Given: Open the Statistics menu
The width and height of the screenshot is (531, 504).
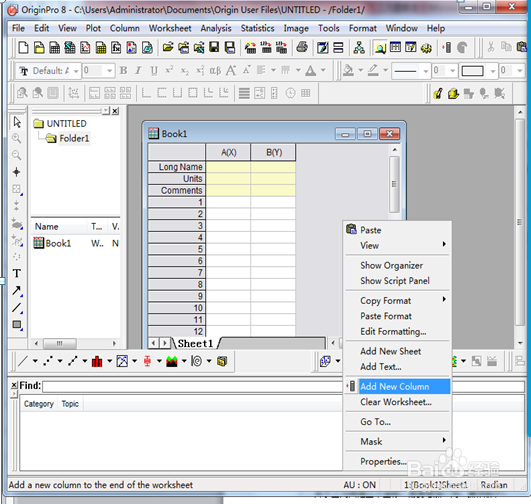Looking at the screenshot, I should (257, 28).
